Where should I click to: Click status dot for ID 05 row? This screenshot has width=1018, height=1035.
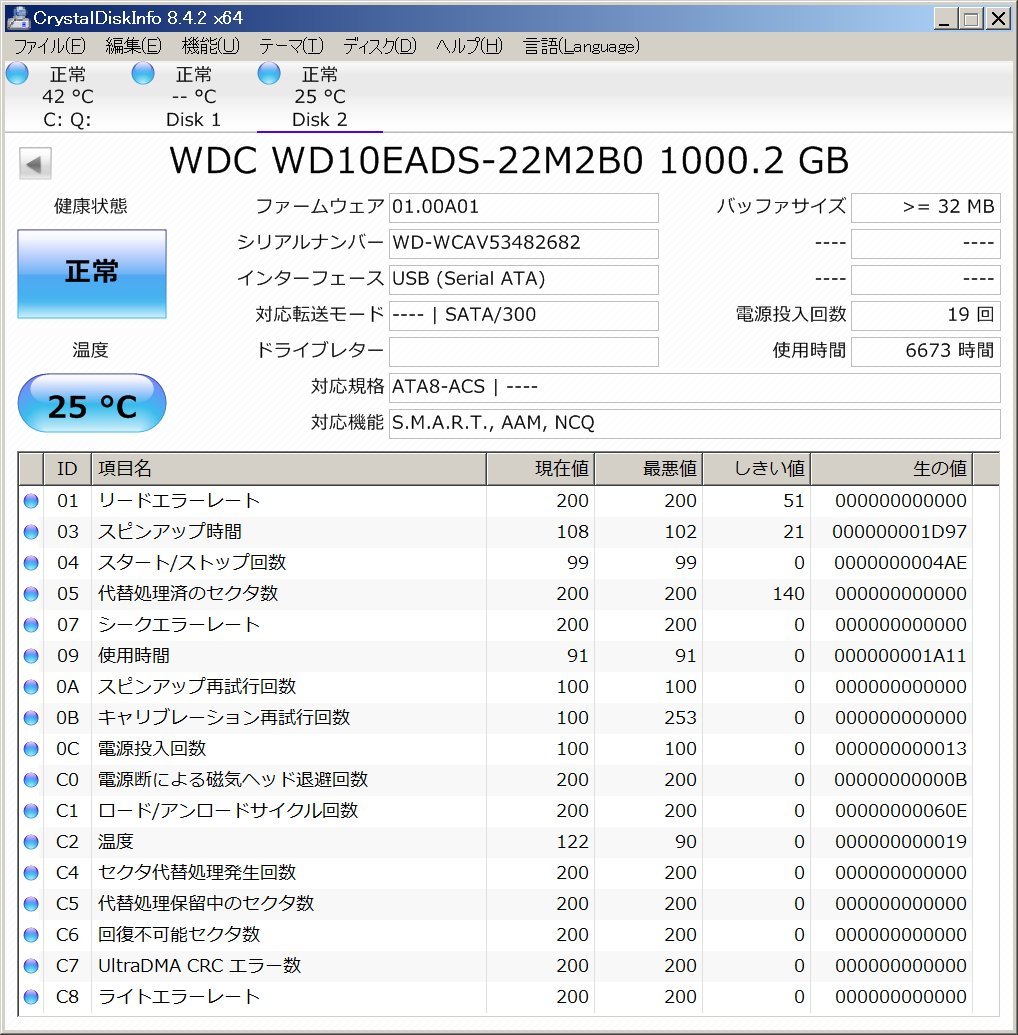point(31,594)
